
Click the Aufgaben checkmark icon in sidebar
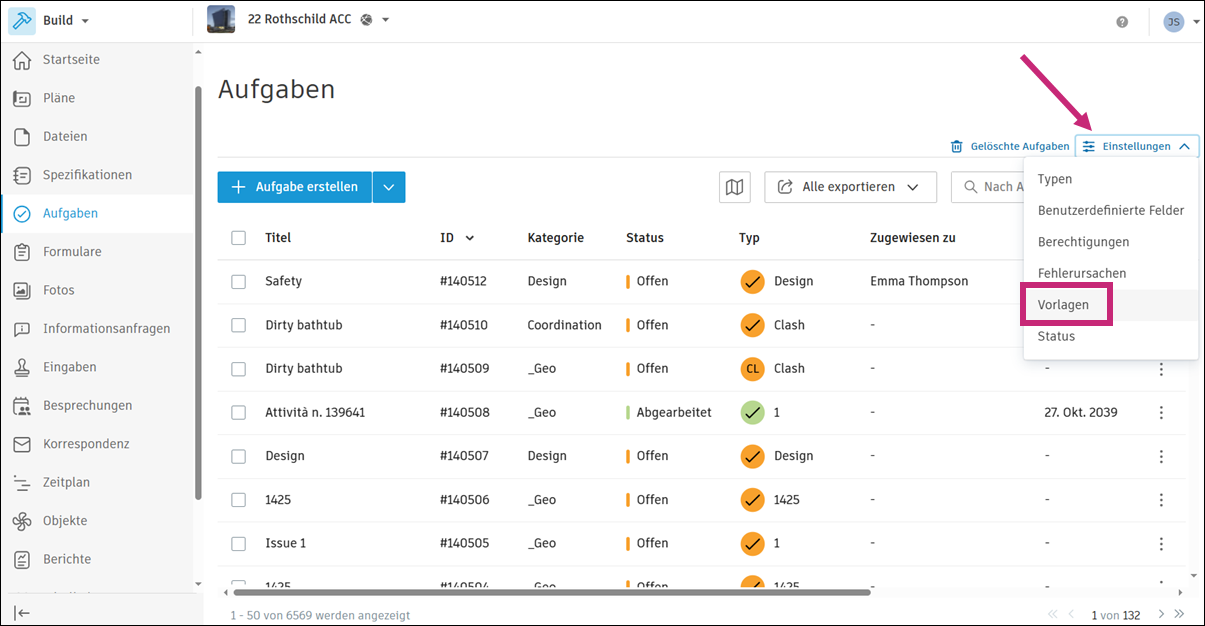click(22, 214)
